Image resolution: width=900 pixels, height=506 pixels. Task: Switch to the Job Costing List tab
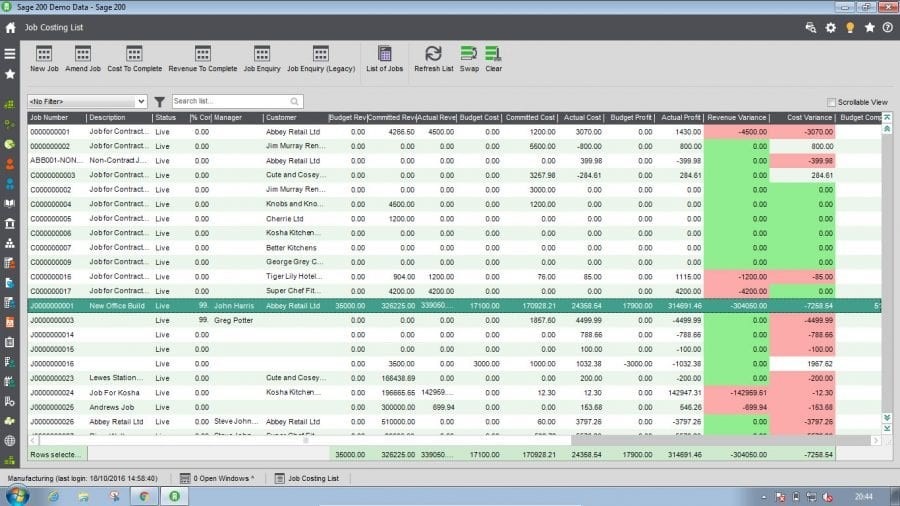(x=307, y=478)
